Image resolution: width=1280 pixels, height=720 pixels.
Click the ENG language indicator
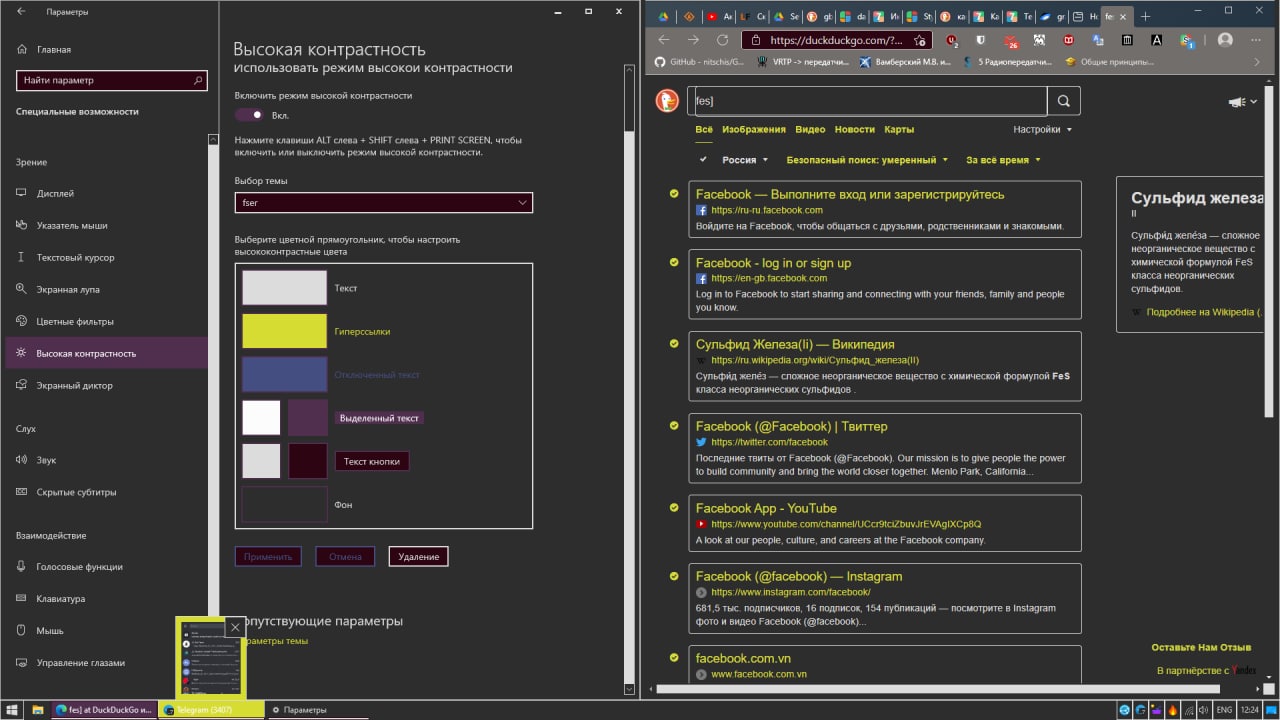click(1224, 710)
